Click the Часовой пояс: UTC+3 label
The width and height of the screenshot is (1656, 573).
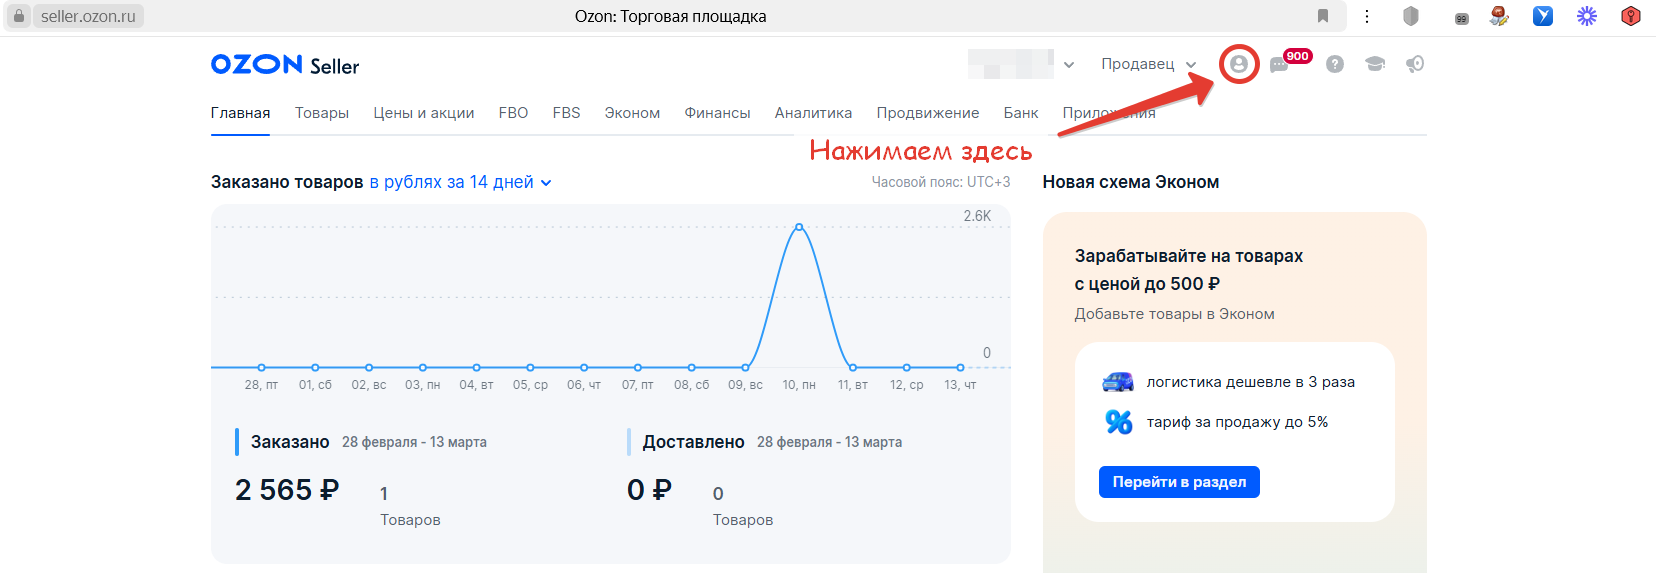(x=941, y=182)
